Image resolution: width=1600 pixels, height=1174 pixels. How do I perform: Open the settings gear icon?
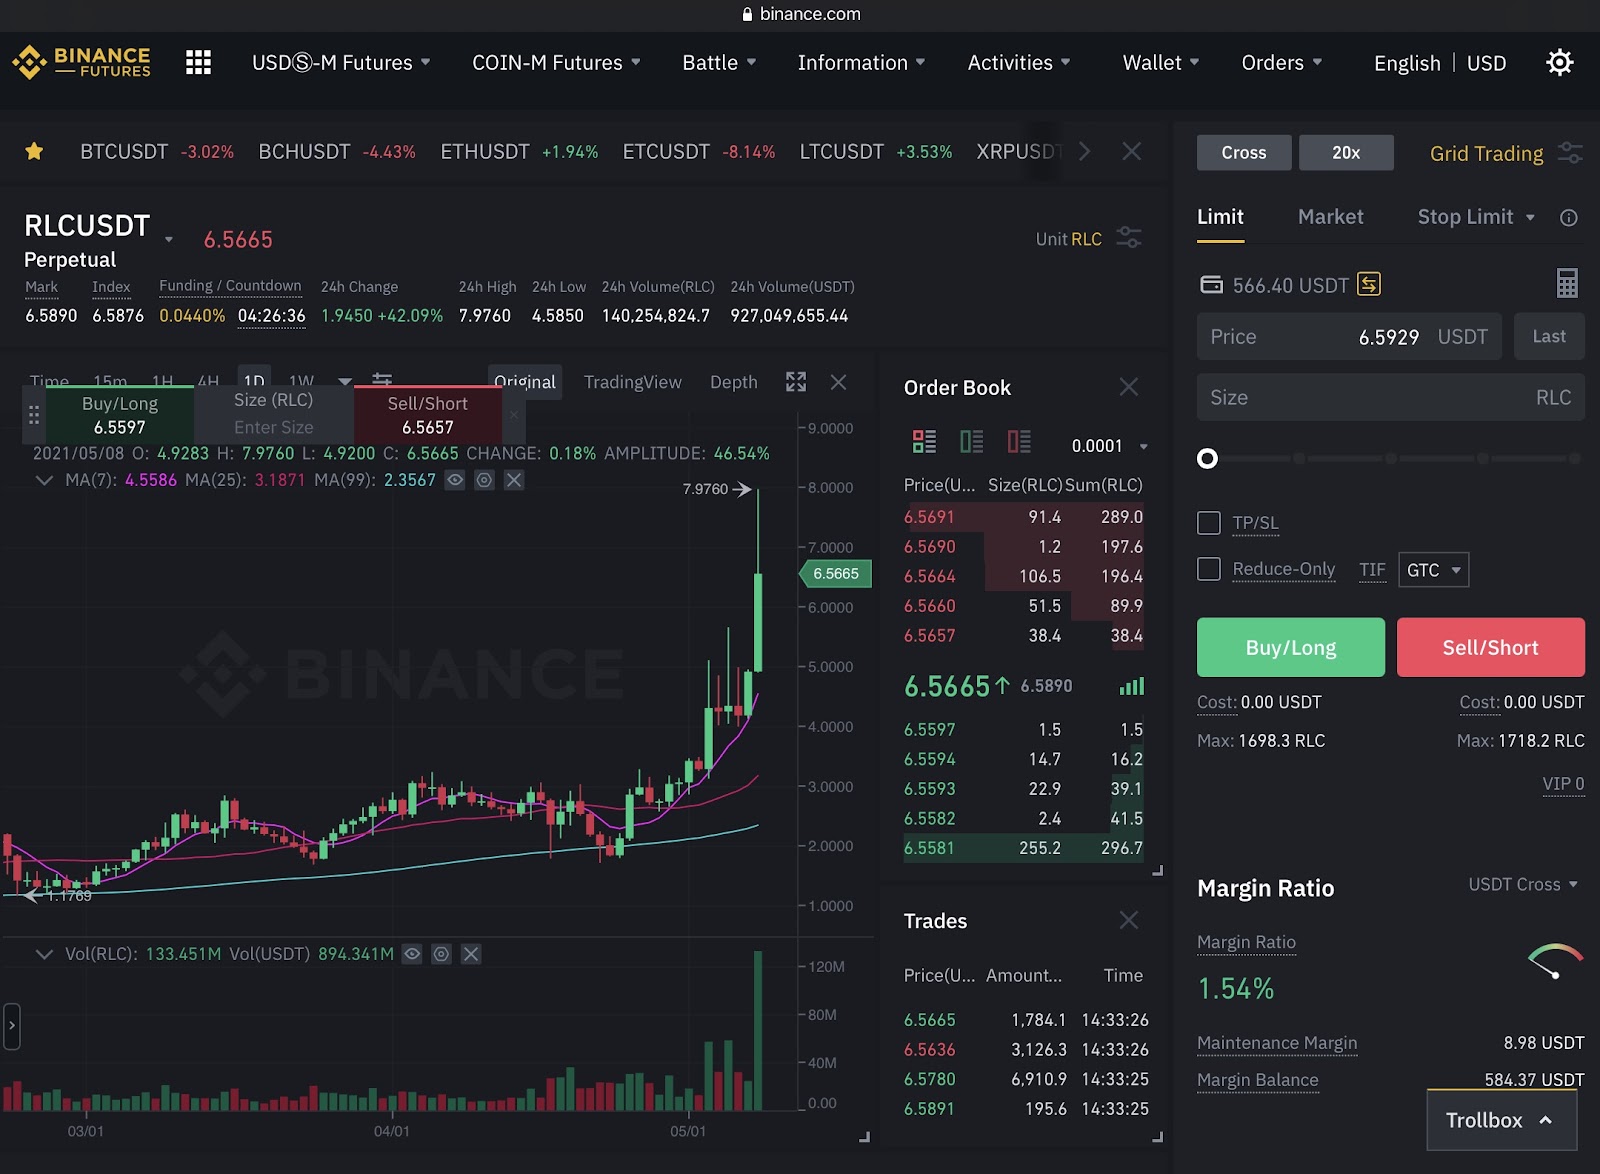1559,62
